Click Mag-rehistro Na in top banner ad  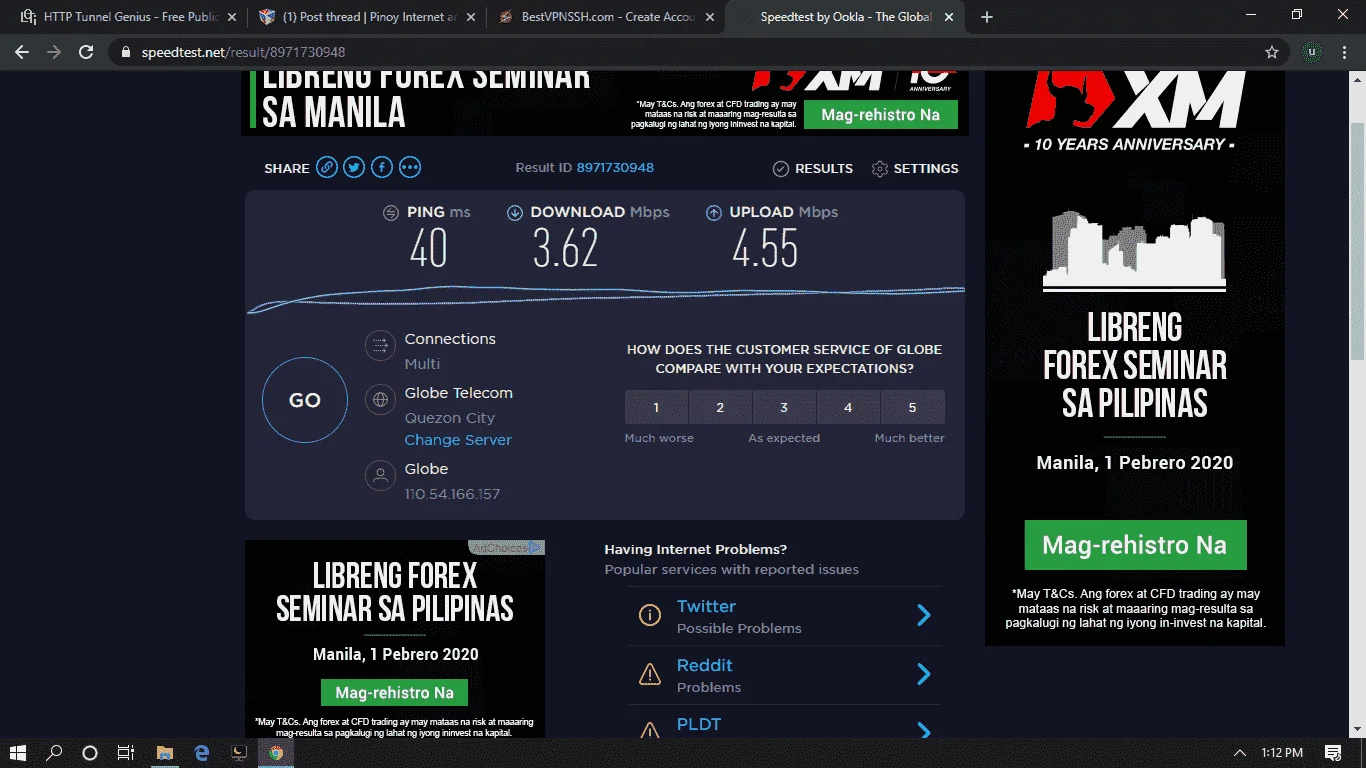(x=880, y=114)
